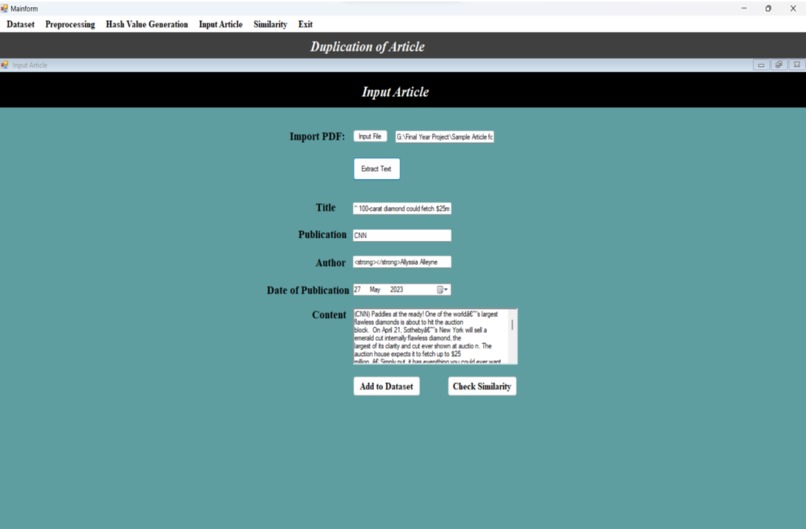Open the Similarity menu
The width and height of the screenshot is (806, 529).
coord(270,24)
